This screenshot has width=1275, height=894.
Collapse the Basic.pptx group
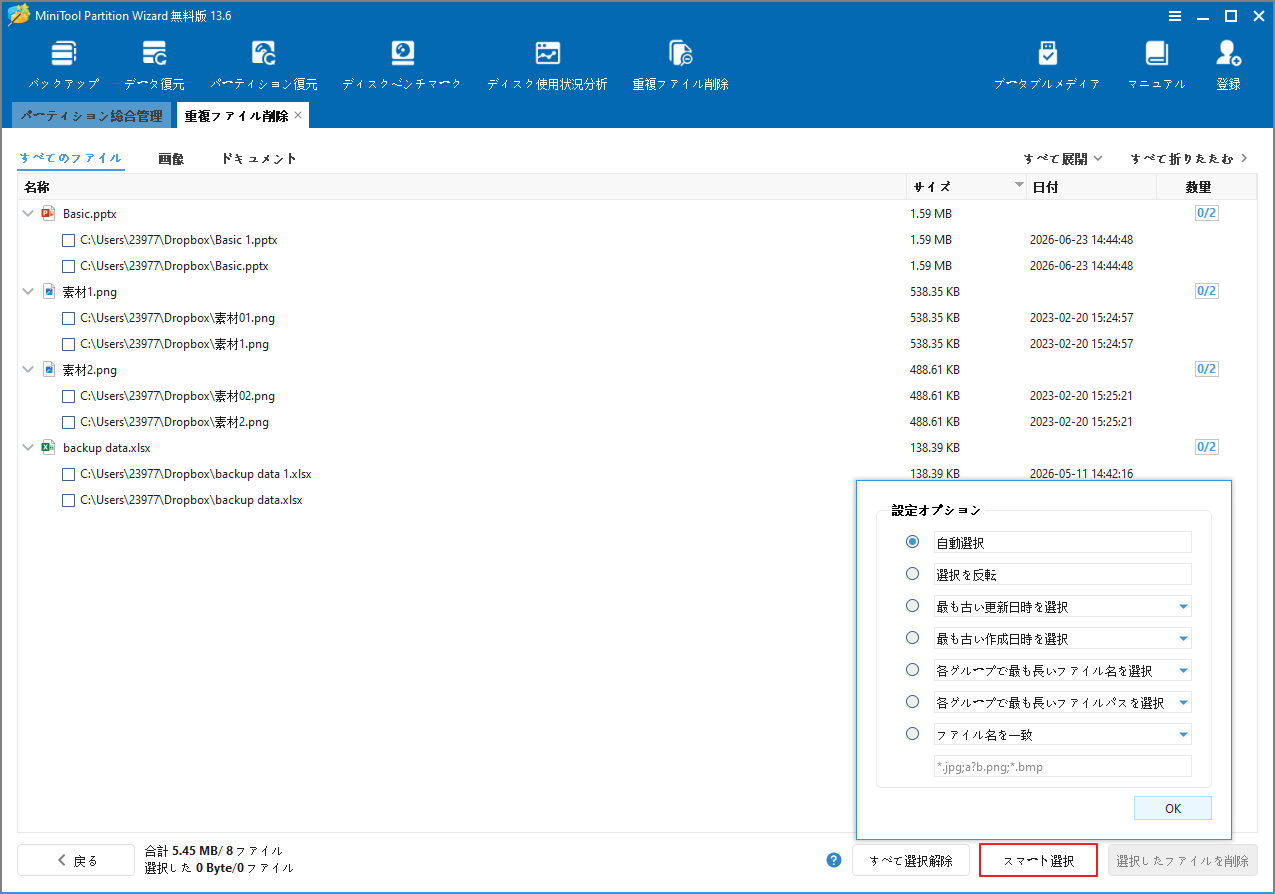pyautogui.click(x=28, y=213)
